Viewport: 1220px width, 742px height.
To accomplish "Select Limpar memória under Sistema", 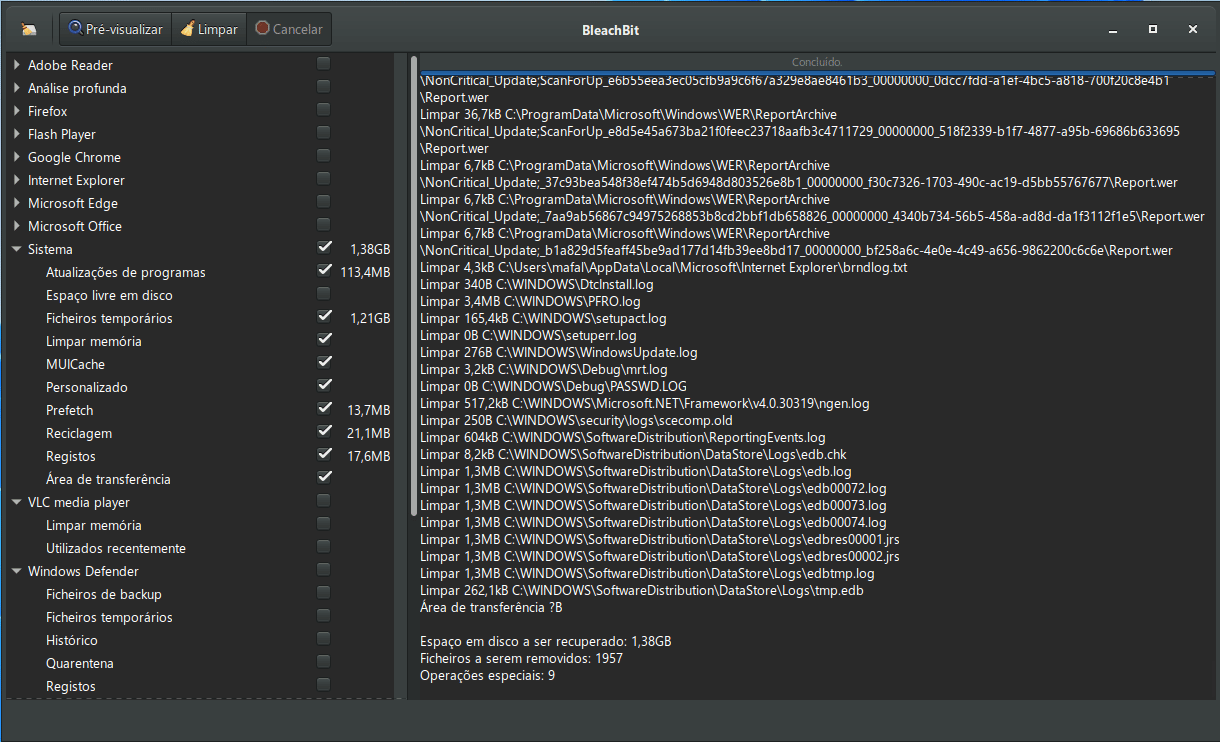I will (200, 341).
